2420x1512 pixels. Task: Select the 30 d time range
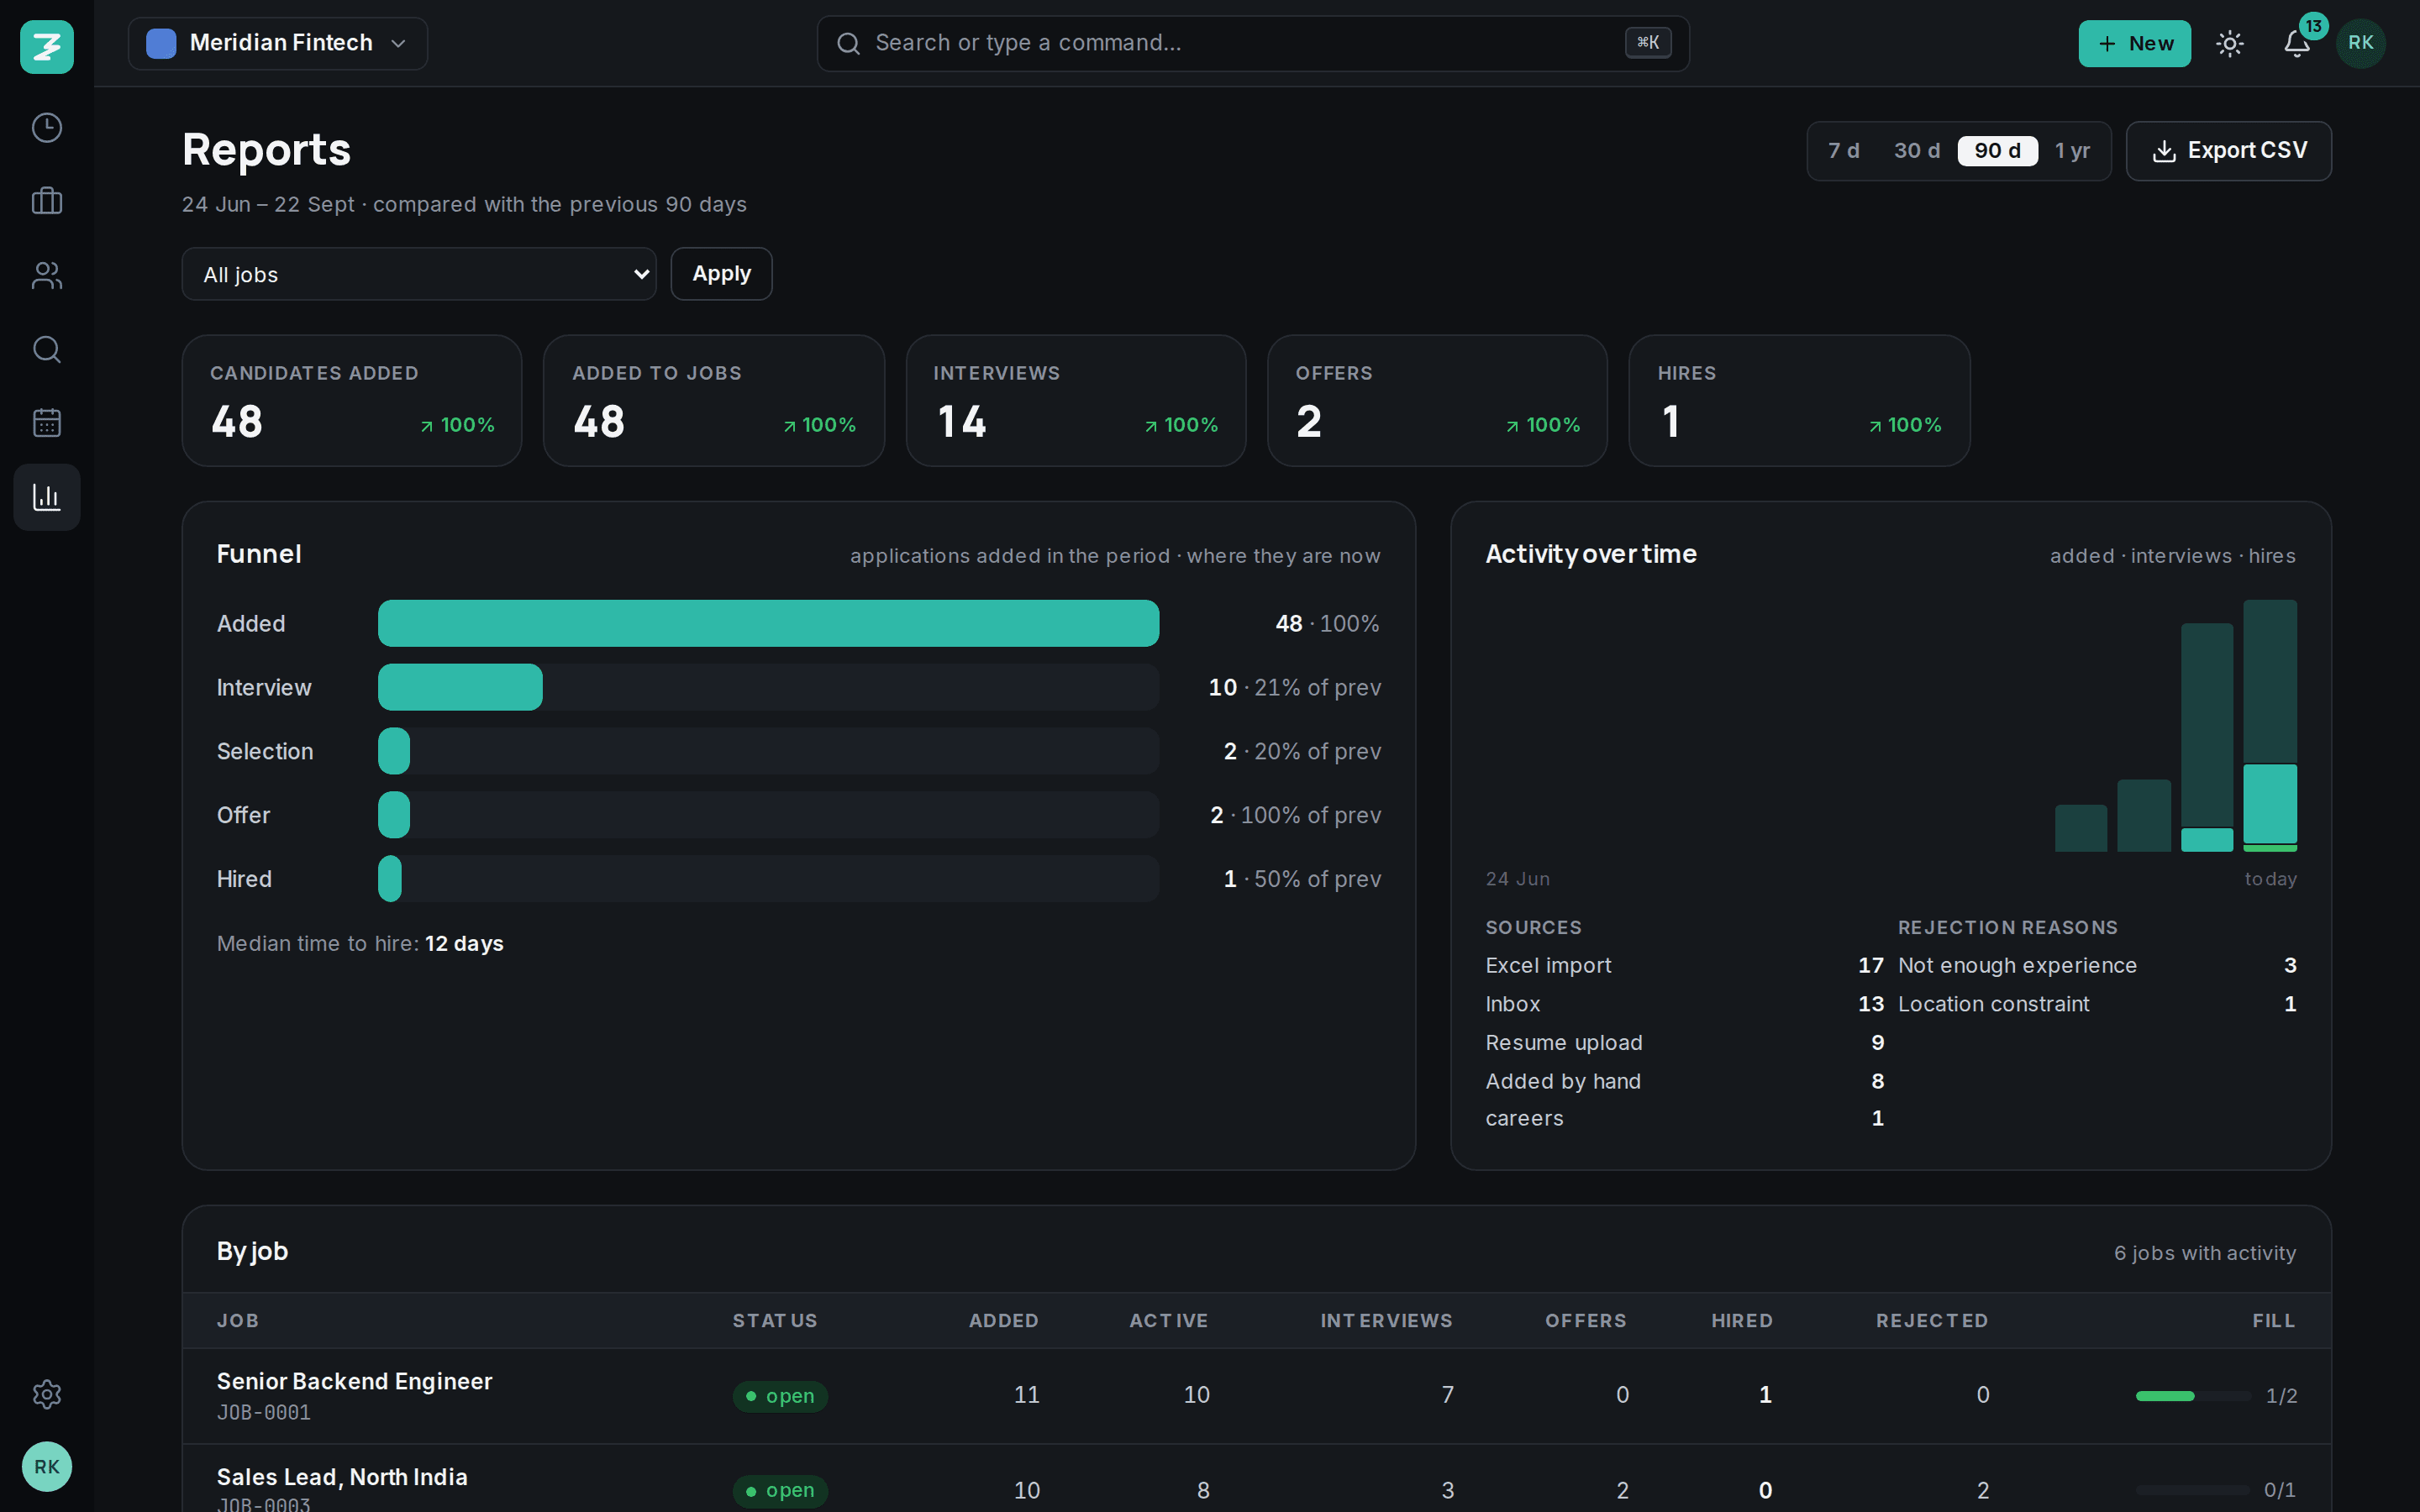(x=1916, y=151)
